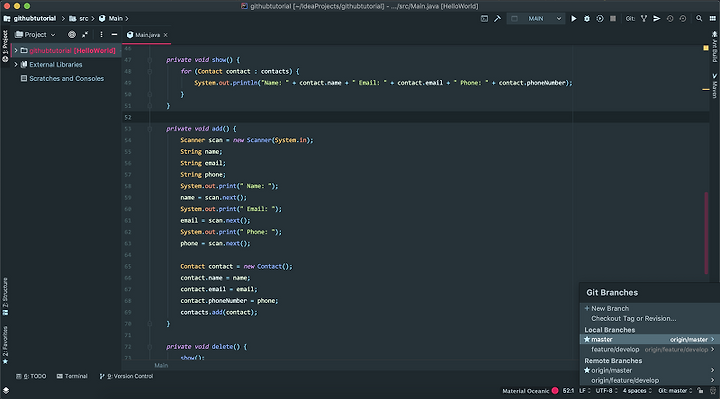Image resolution: width=720 pixels, height=399 pixels.
Task: Open Git: master branch widget in status bar
Action: [675, 391]
